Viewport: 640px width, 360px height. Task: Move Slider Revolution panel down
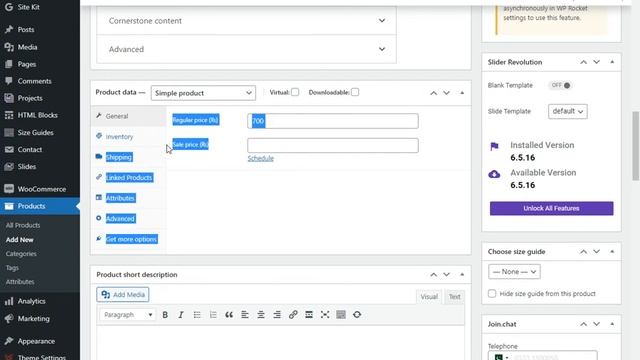pos(597,62)
